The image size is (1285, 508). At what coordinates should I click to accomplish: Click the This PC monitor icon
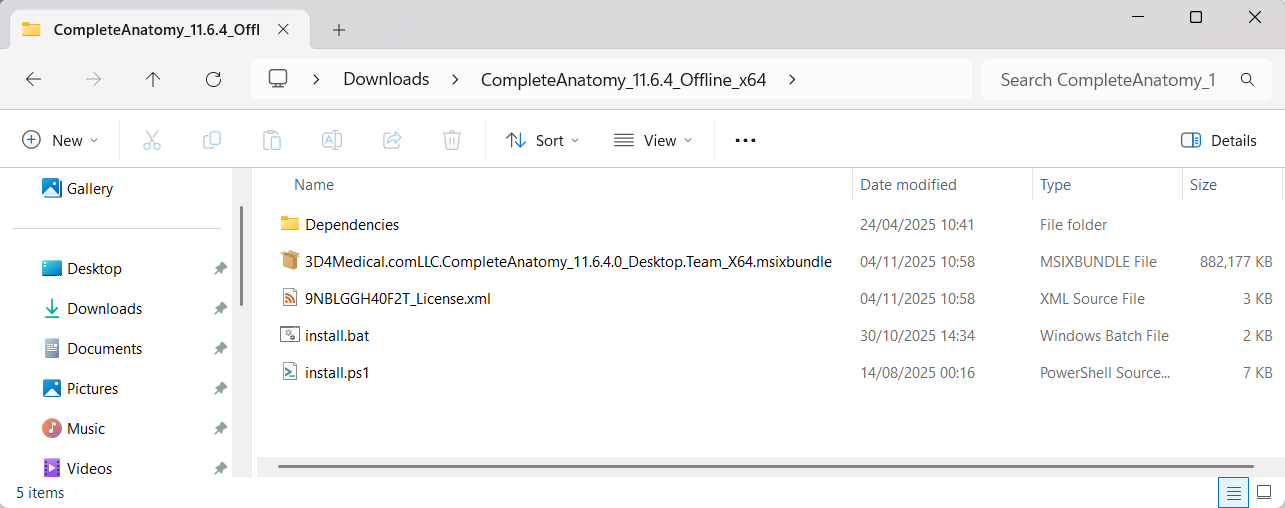[x=278, y=79]
